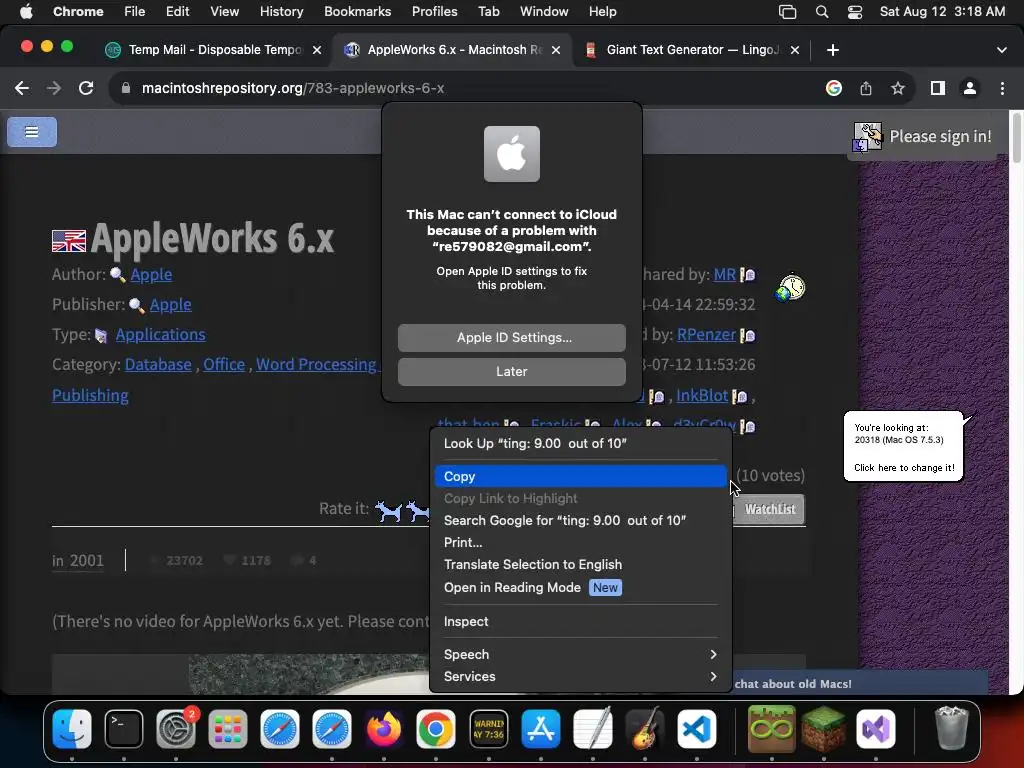Click the WatchList button
Viewport: 1024px width, 768px height.
769,509
